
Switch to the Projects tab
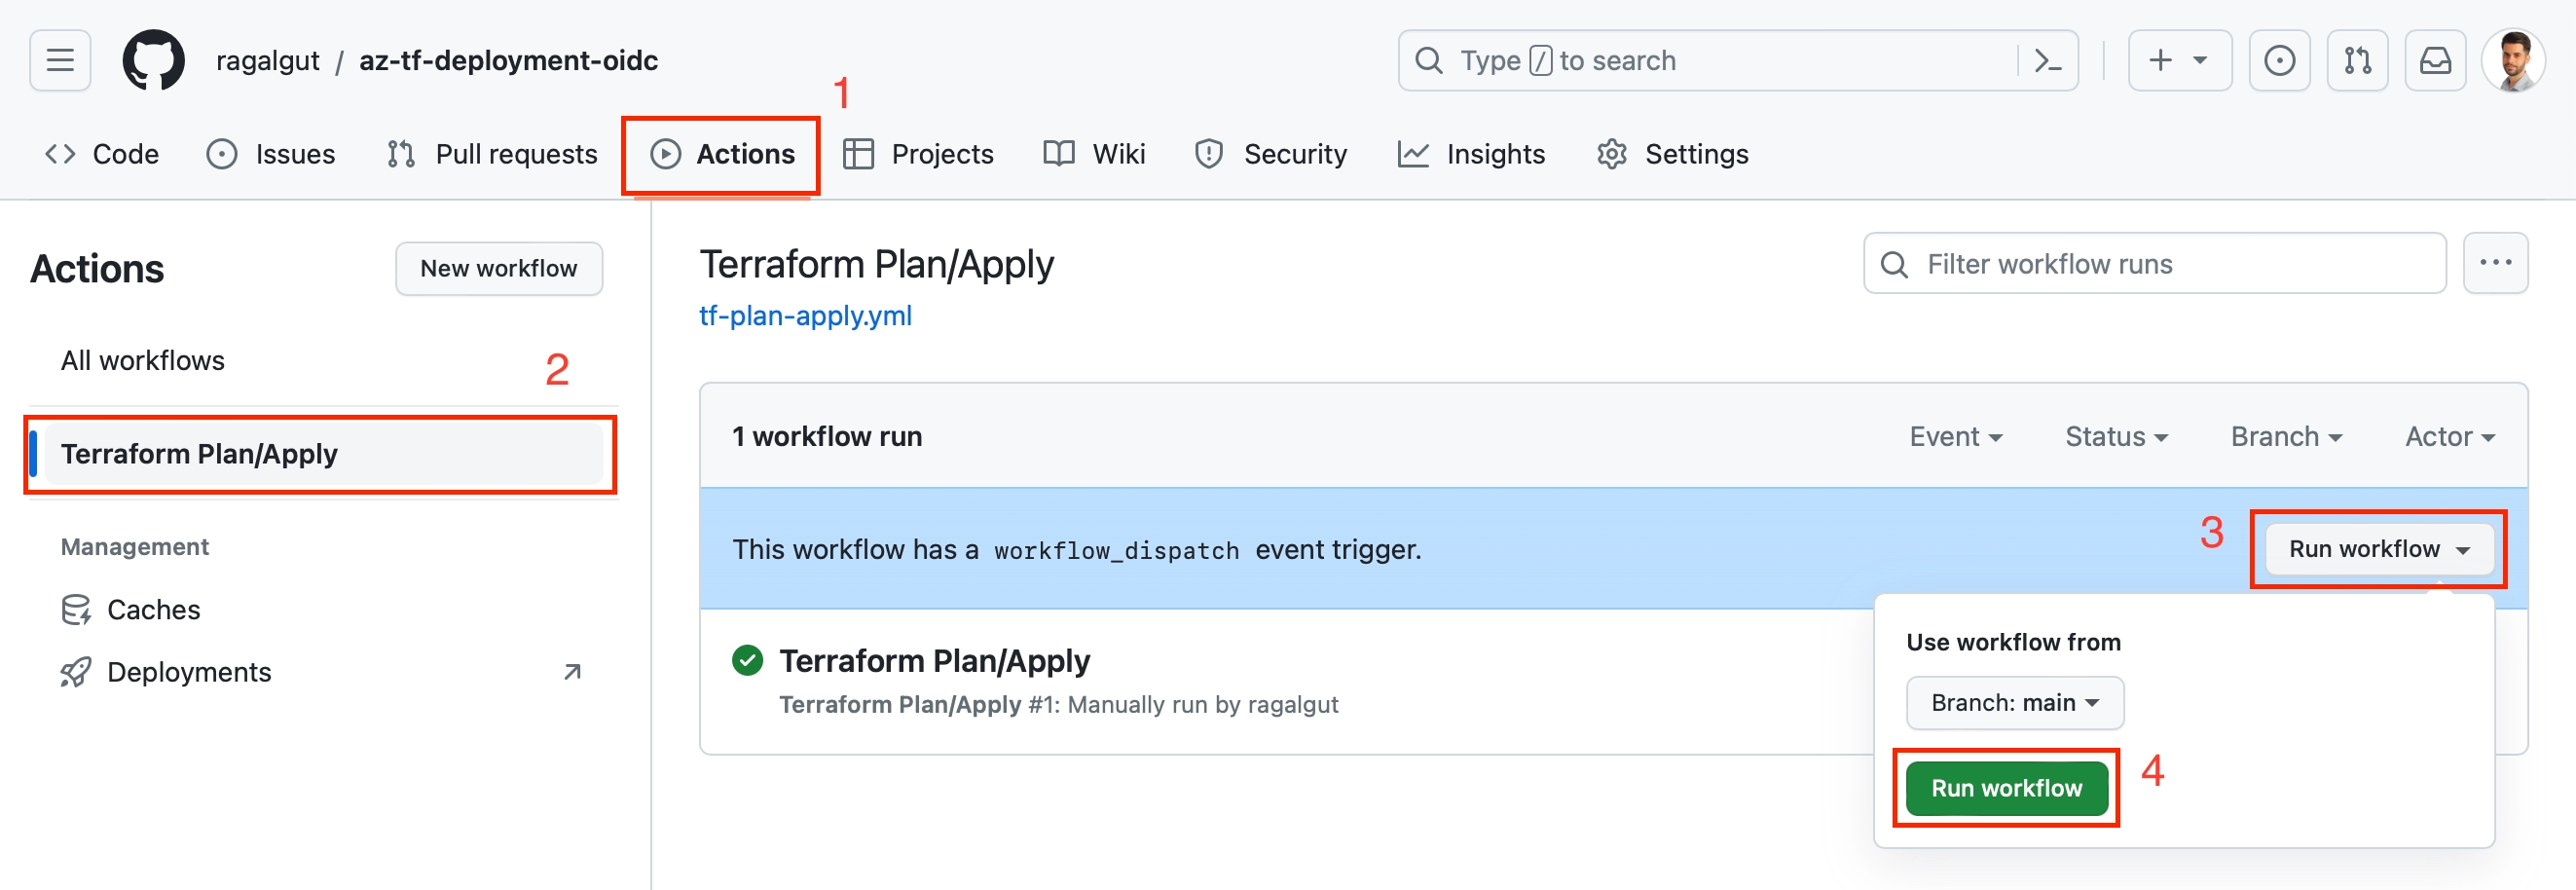(x=918, y=154)
